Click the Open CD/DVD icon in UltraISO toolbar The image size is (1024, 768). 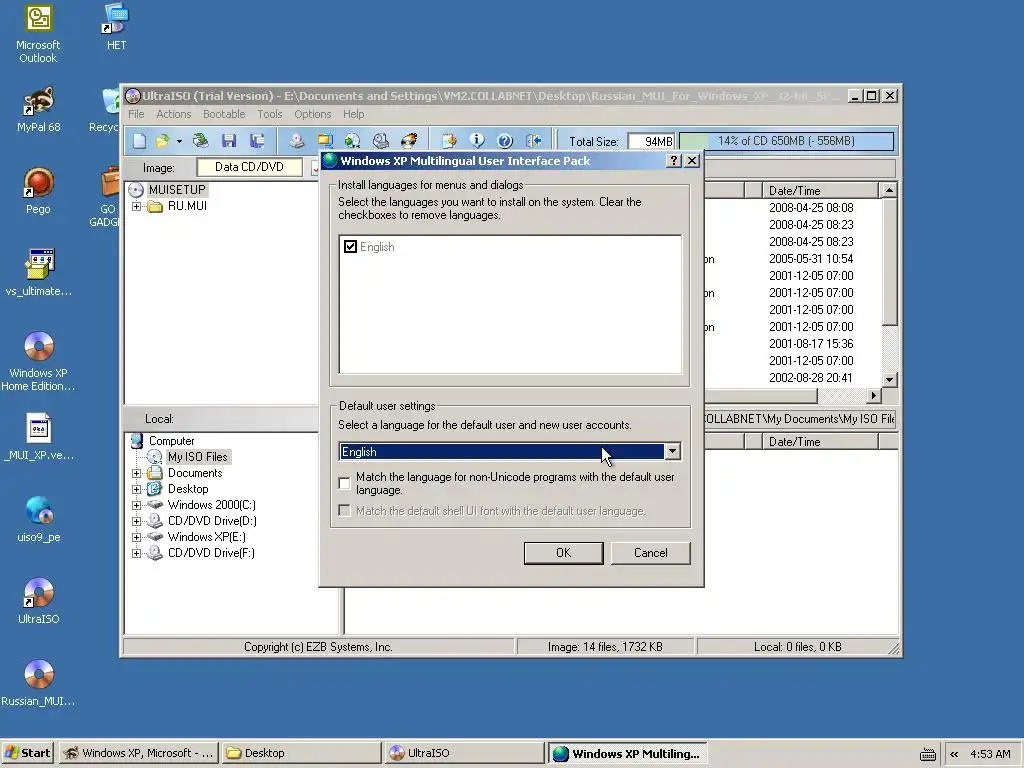tap(200, 140)
